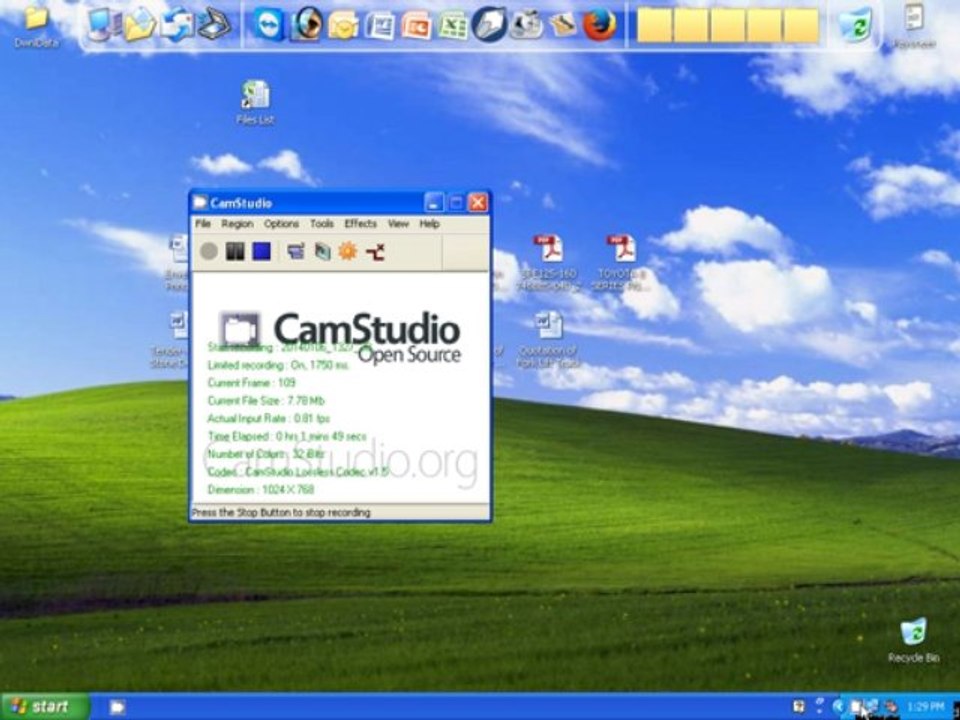Click the leftmost system tray icon

[x=799, y=707]
